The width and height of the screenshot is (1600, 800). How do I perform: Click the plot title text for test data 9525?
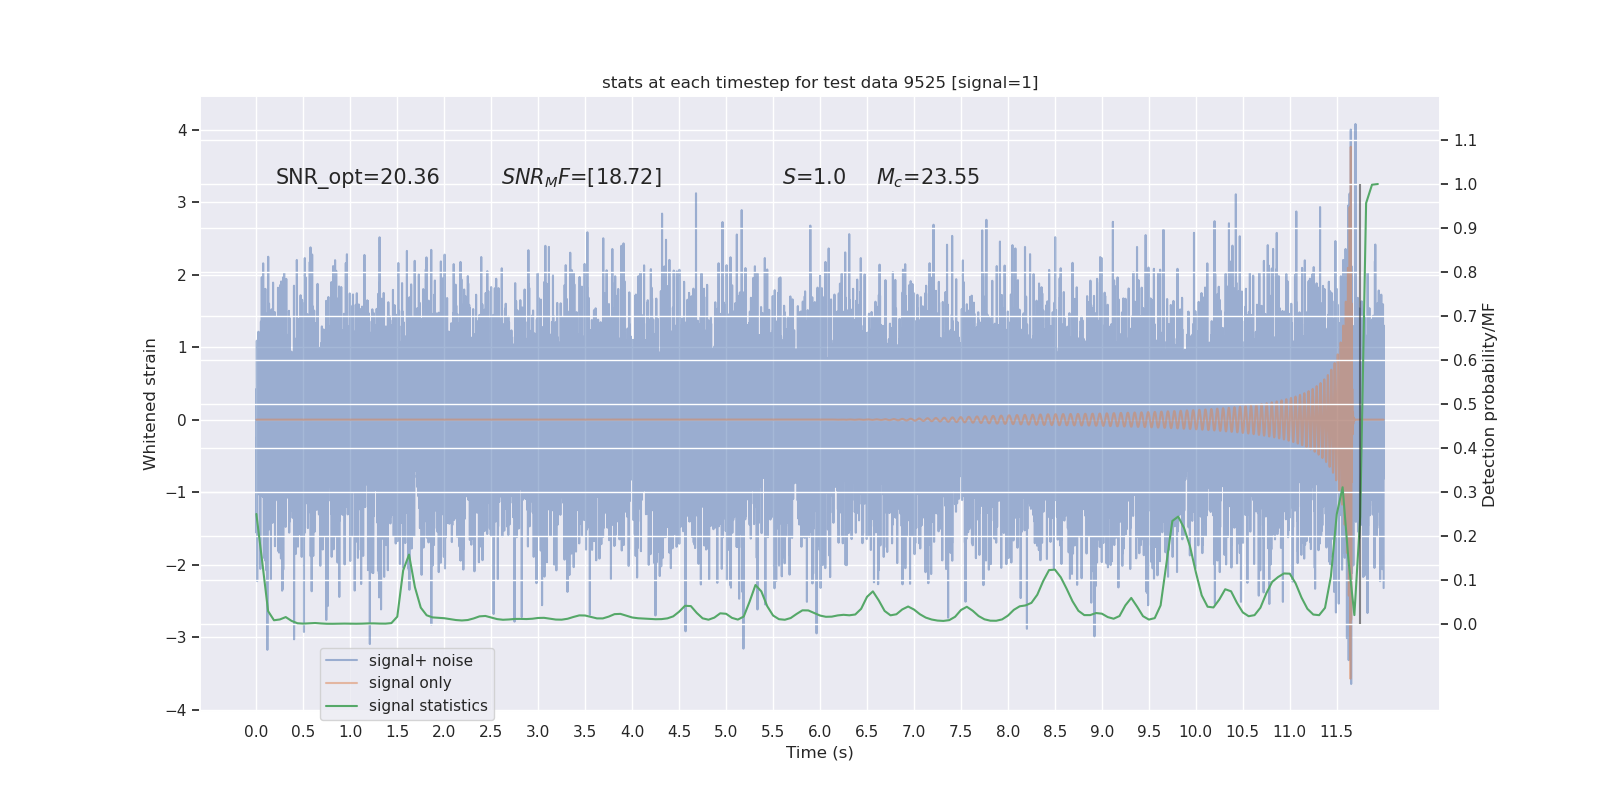click(820, 82)
